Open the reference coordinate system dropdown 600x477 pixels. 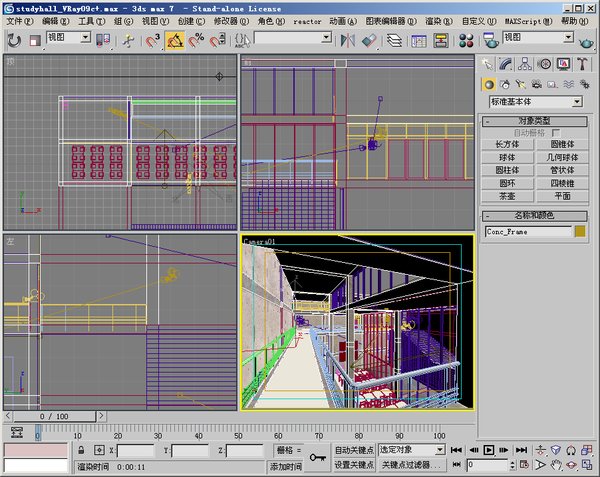[69, 37]
